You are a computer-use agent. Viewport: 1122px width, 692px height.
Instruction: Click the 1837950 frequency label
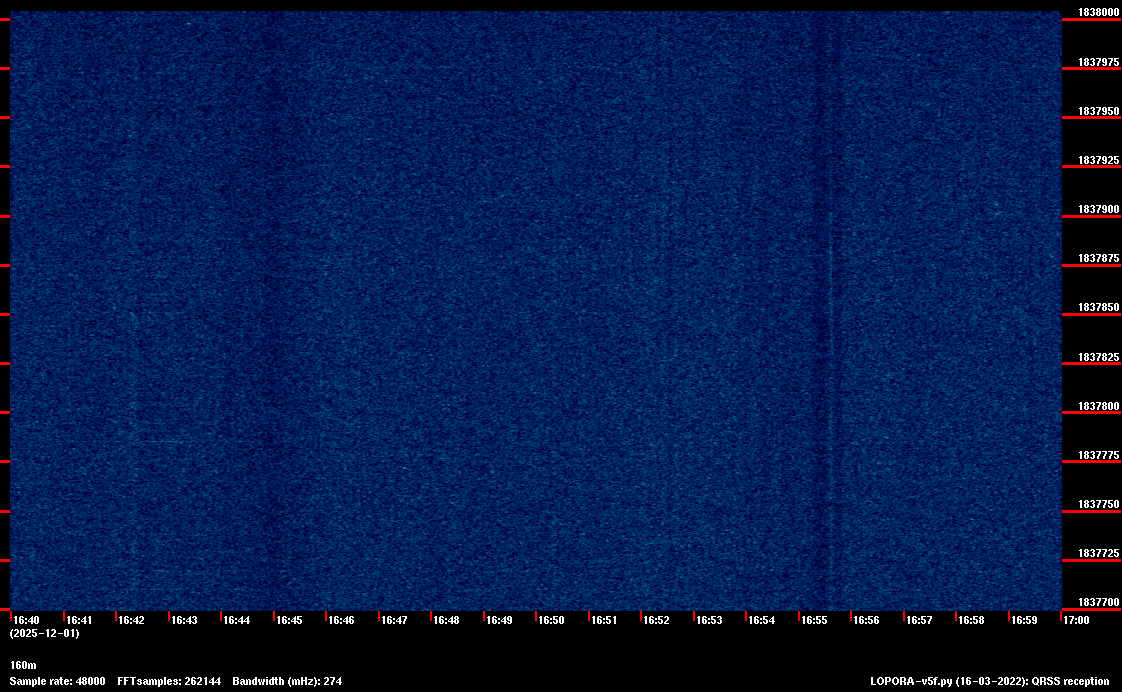click(1098, 112)
